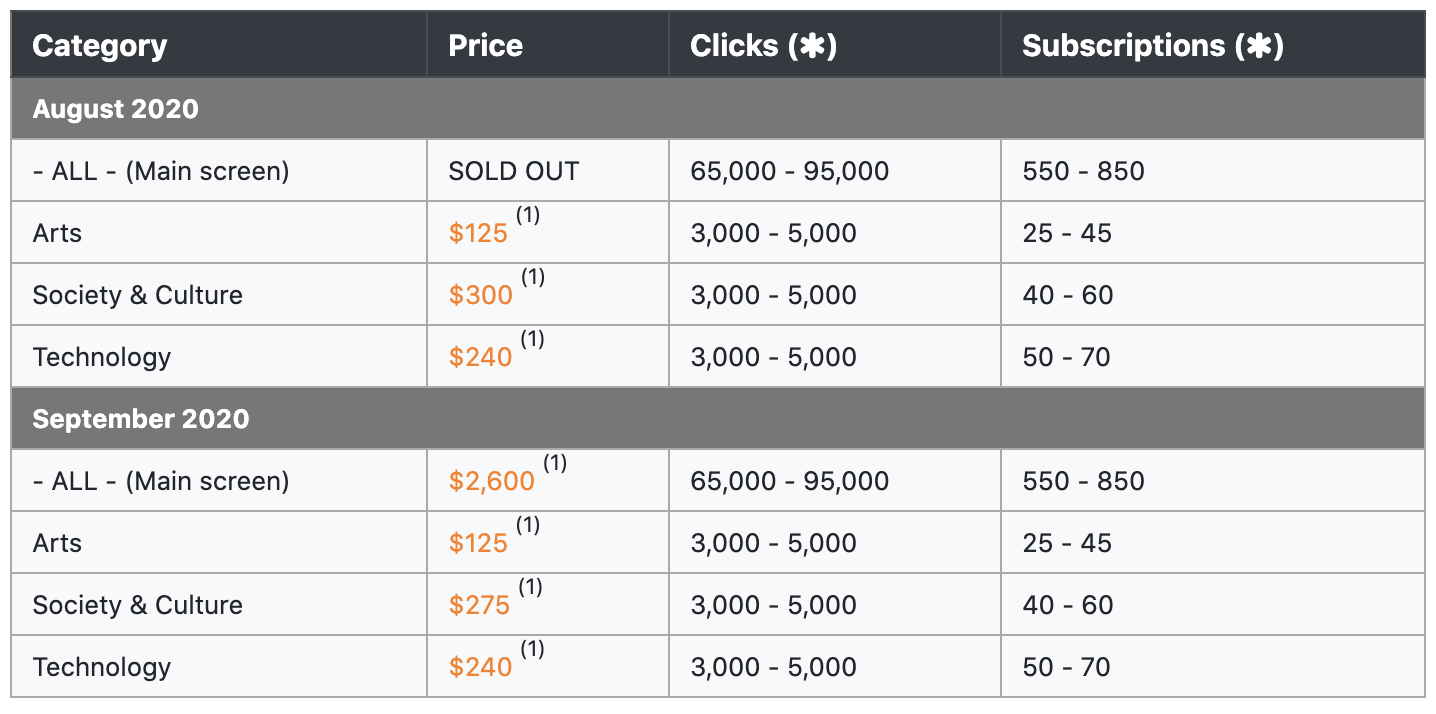Click the asterisk in the Clicks header
The width and height of the screenshot is (1436, 714).
(x=813, y=46)
